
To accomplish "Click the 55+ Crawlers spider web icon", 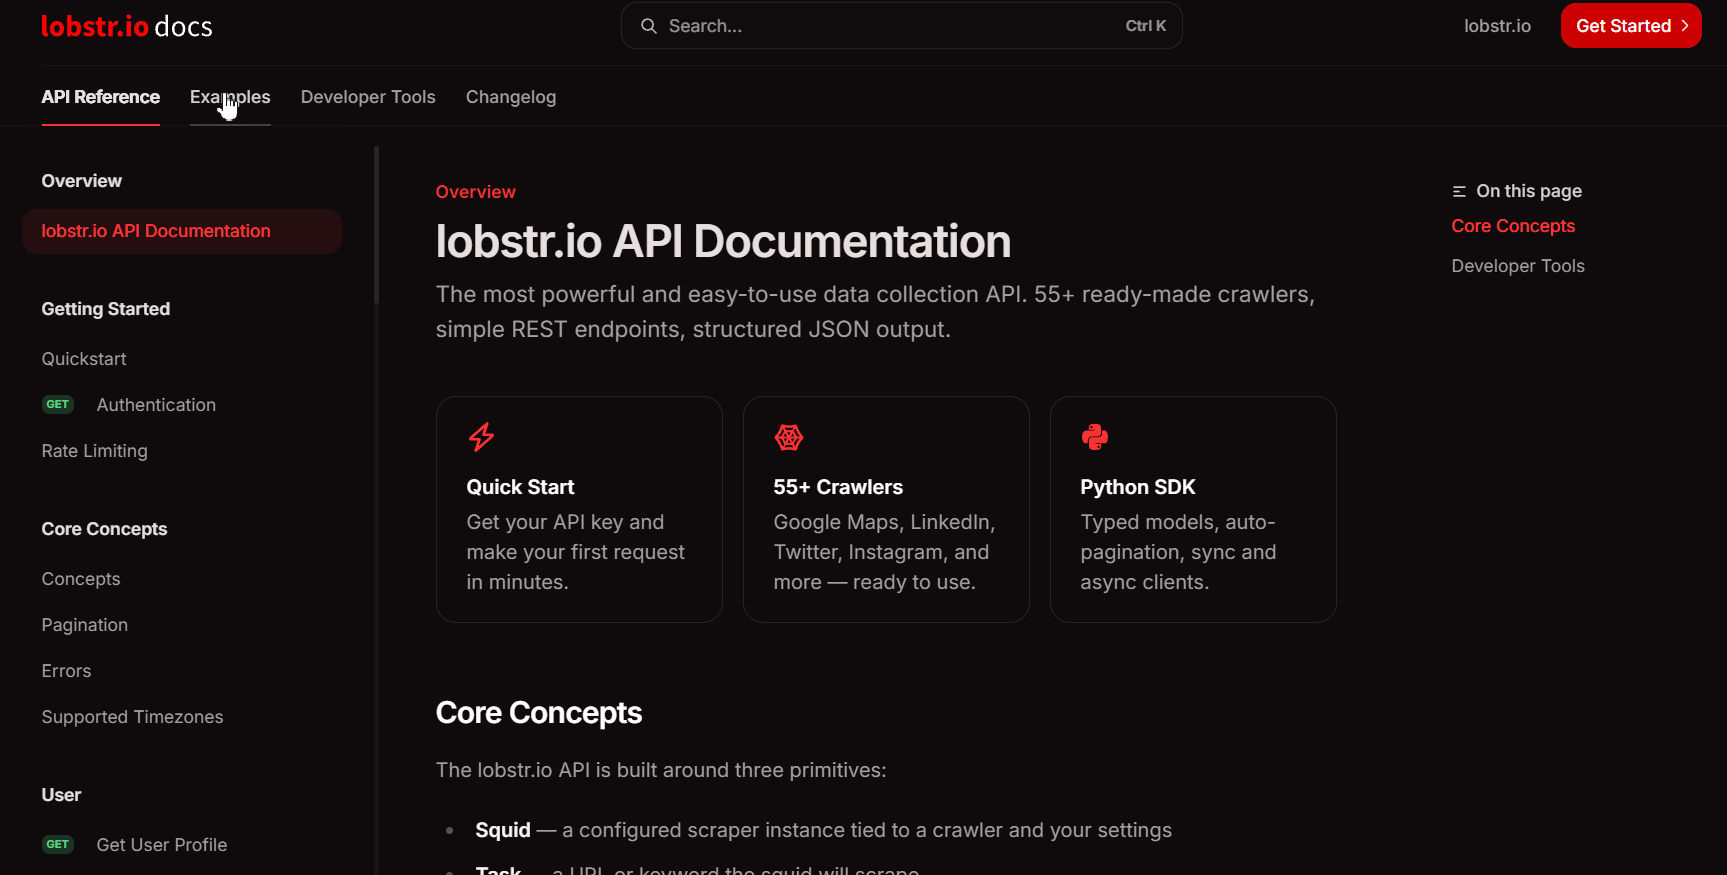I will point(789,437).
